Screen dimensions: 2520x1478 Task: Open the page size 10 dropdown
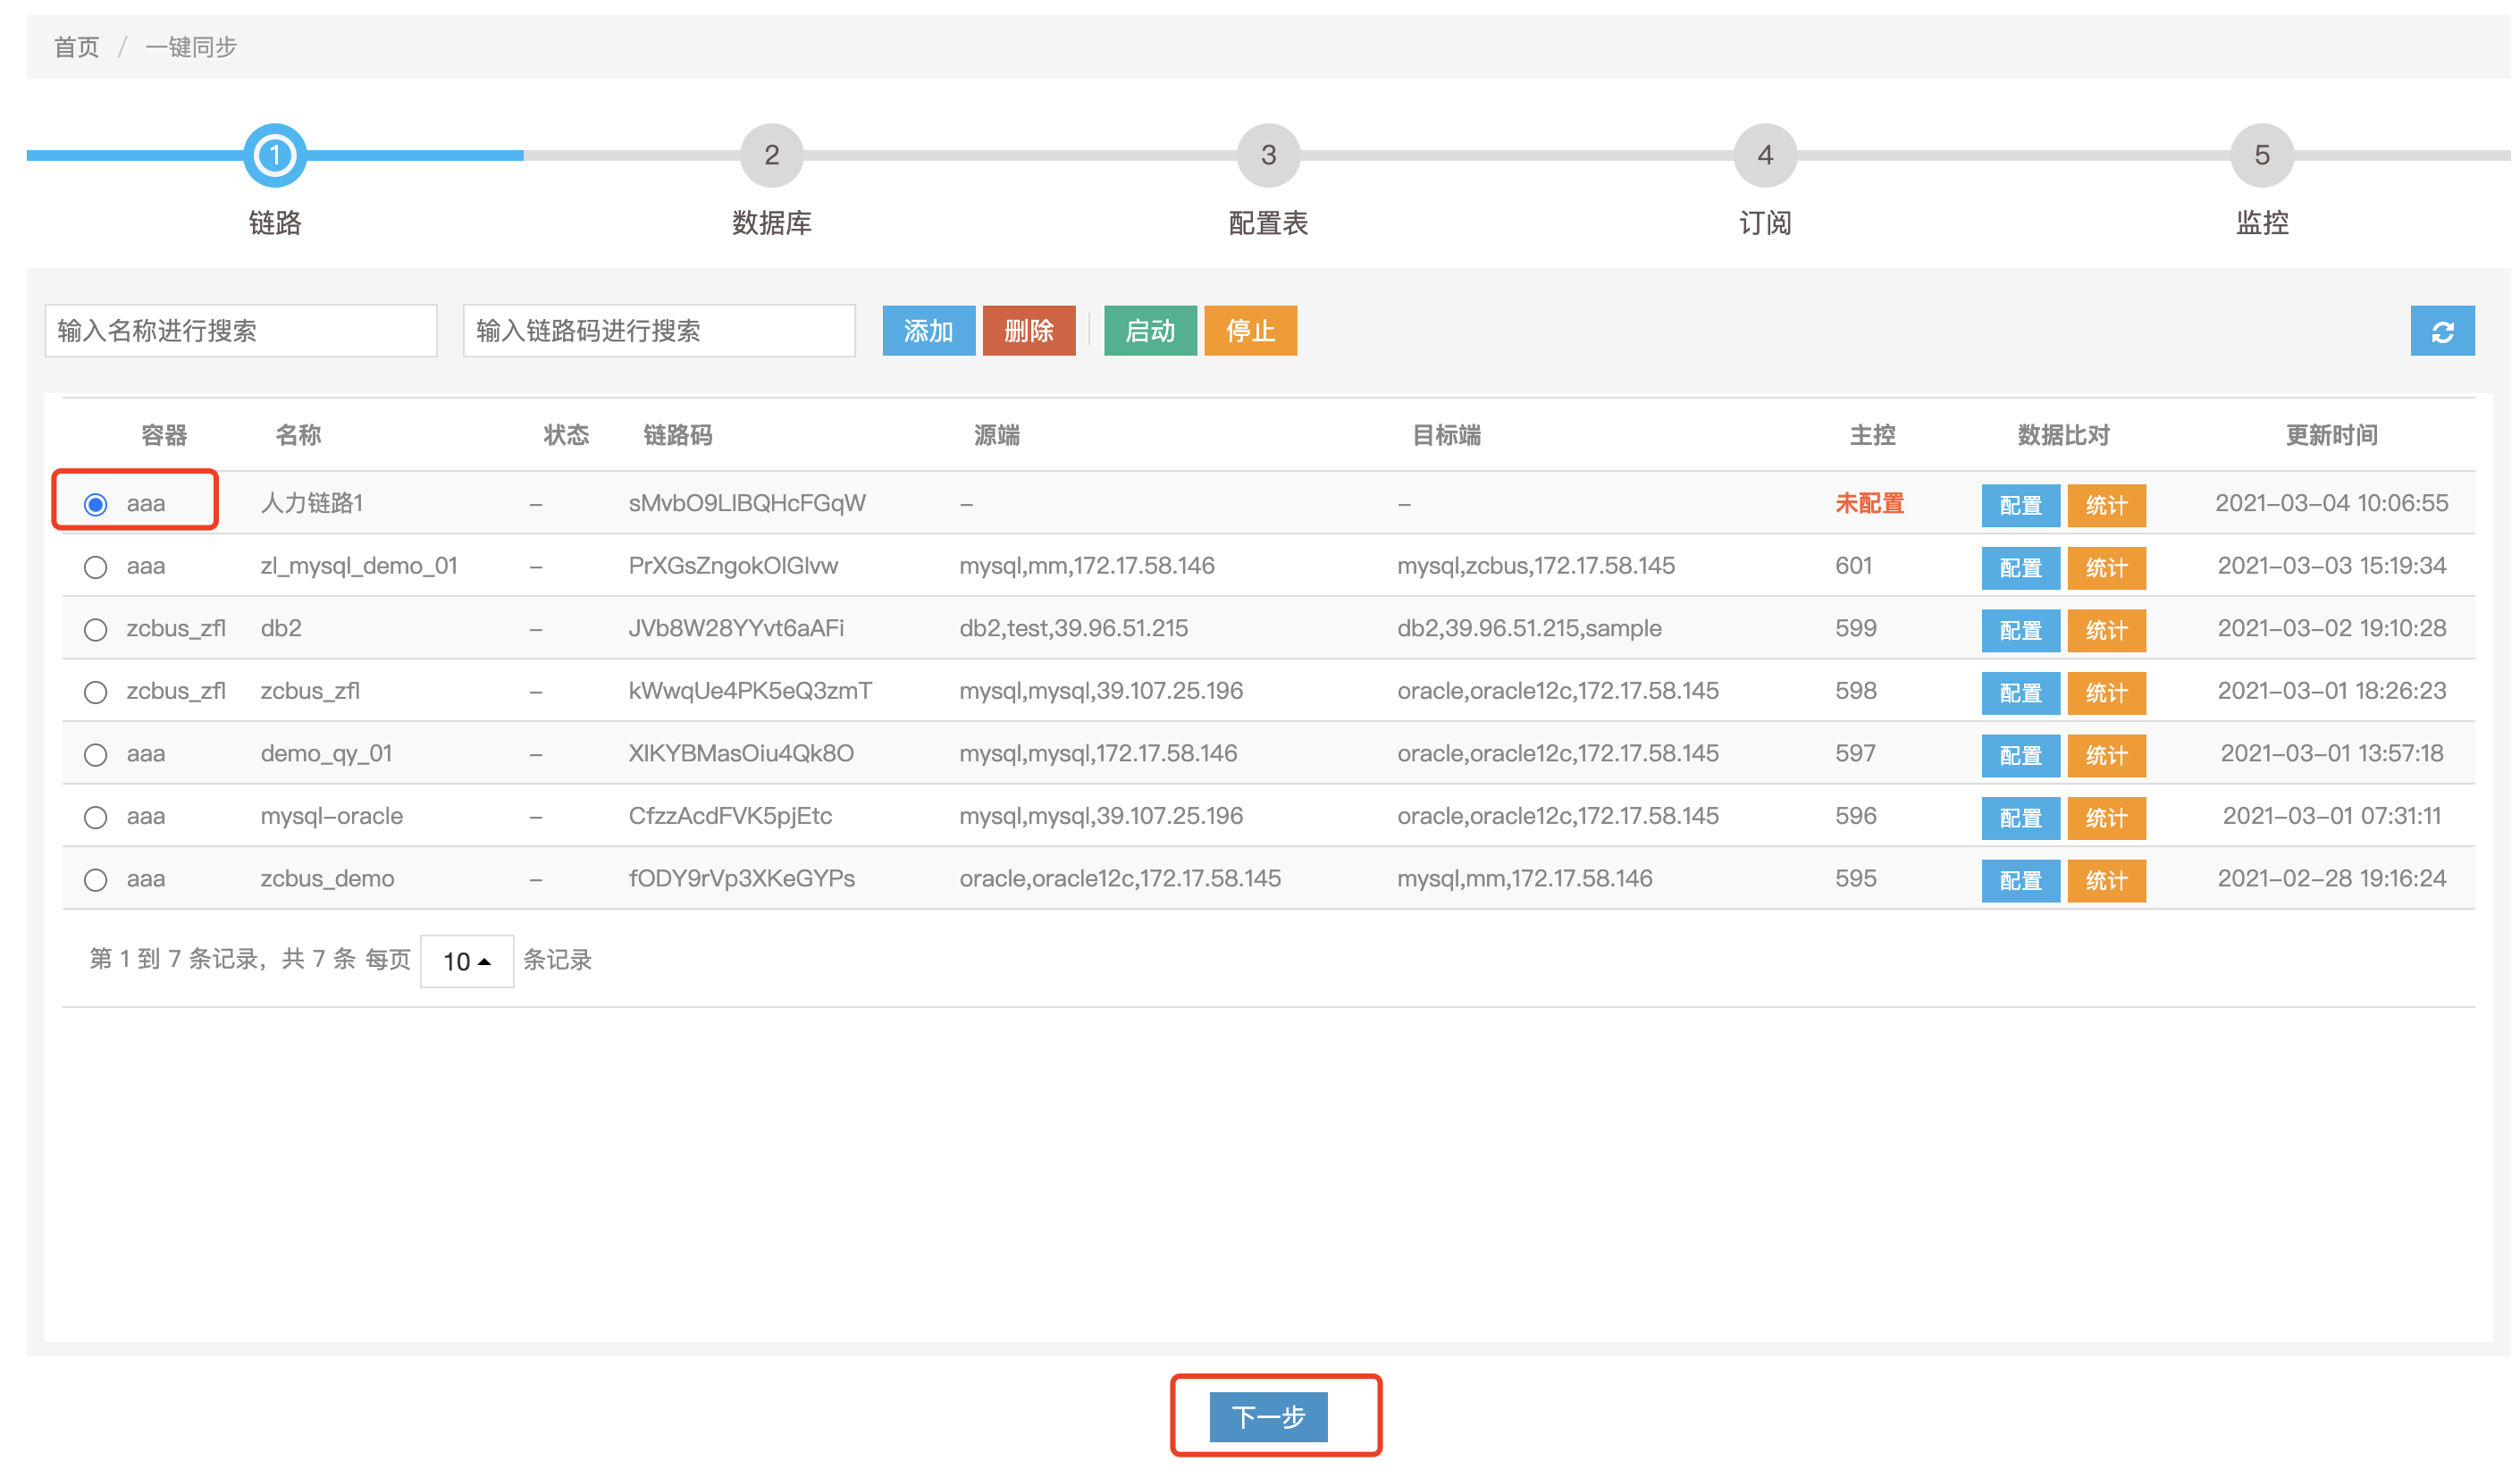pyautogui.click(x=467, y=961)
